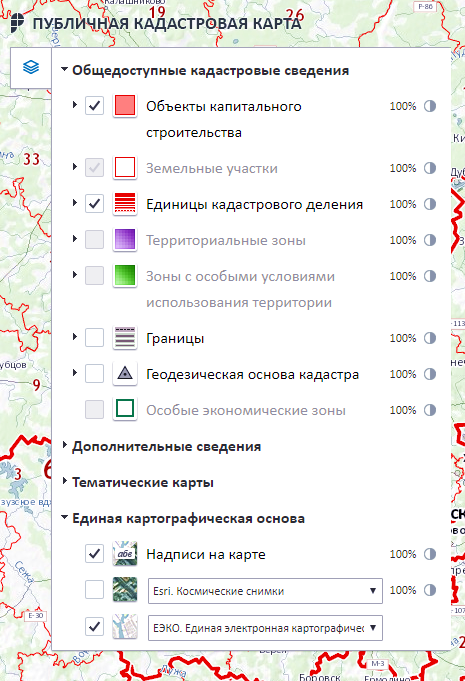
Task: Click the Esri satellite imagery thumbnail
Action: coord(125,589)
